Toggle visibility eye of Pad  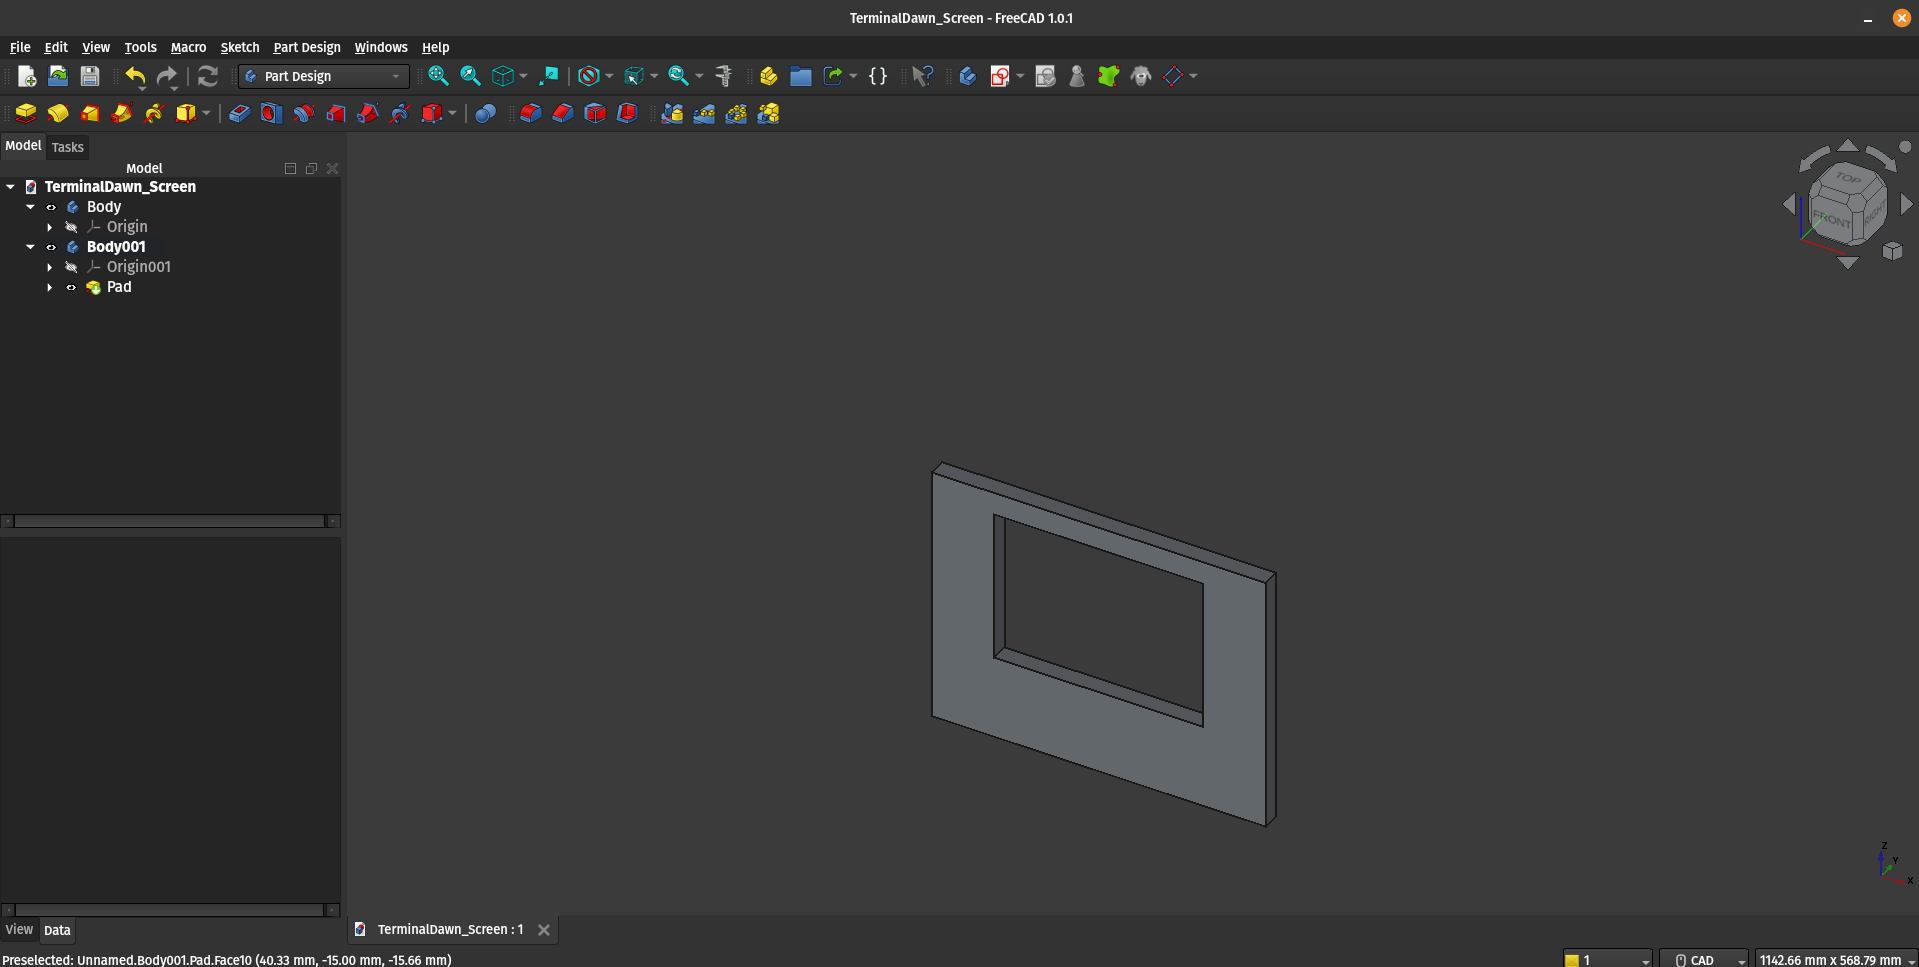(71, 287)
